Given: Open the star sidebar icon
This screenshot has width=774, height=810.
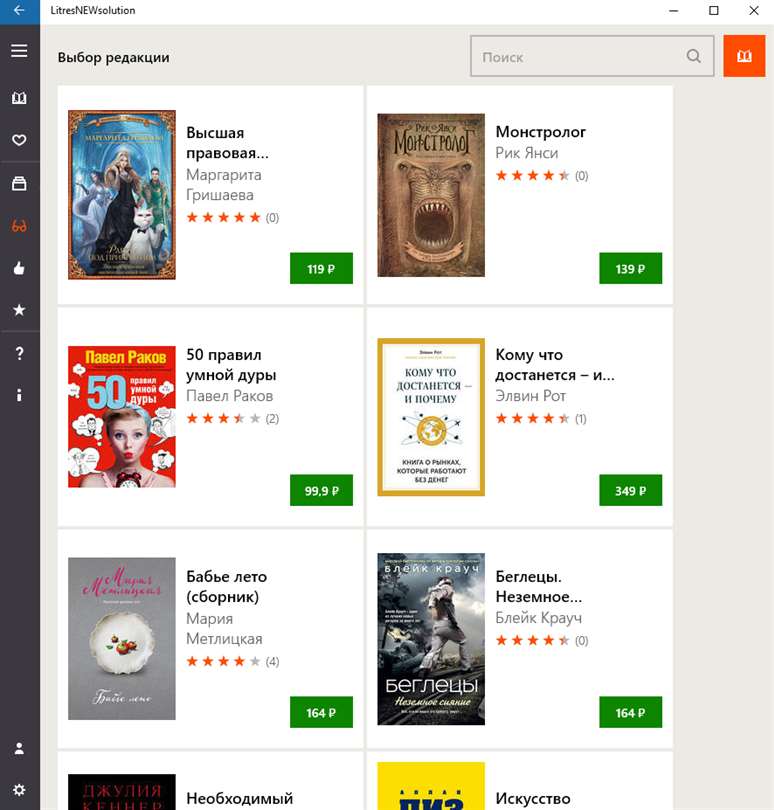Looking at the screenshot, I should click(x=19, y=310).
